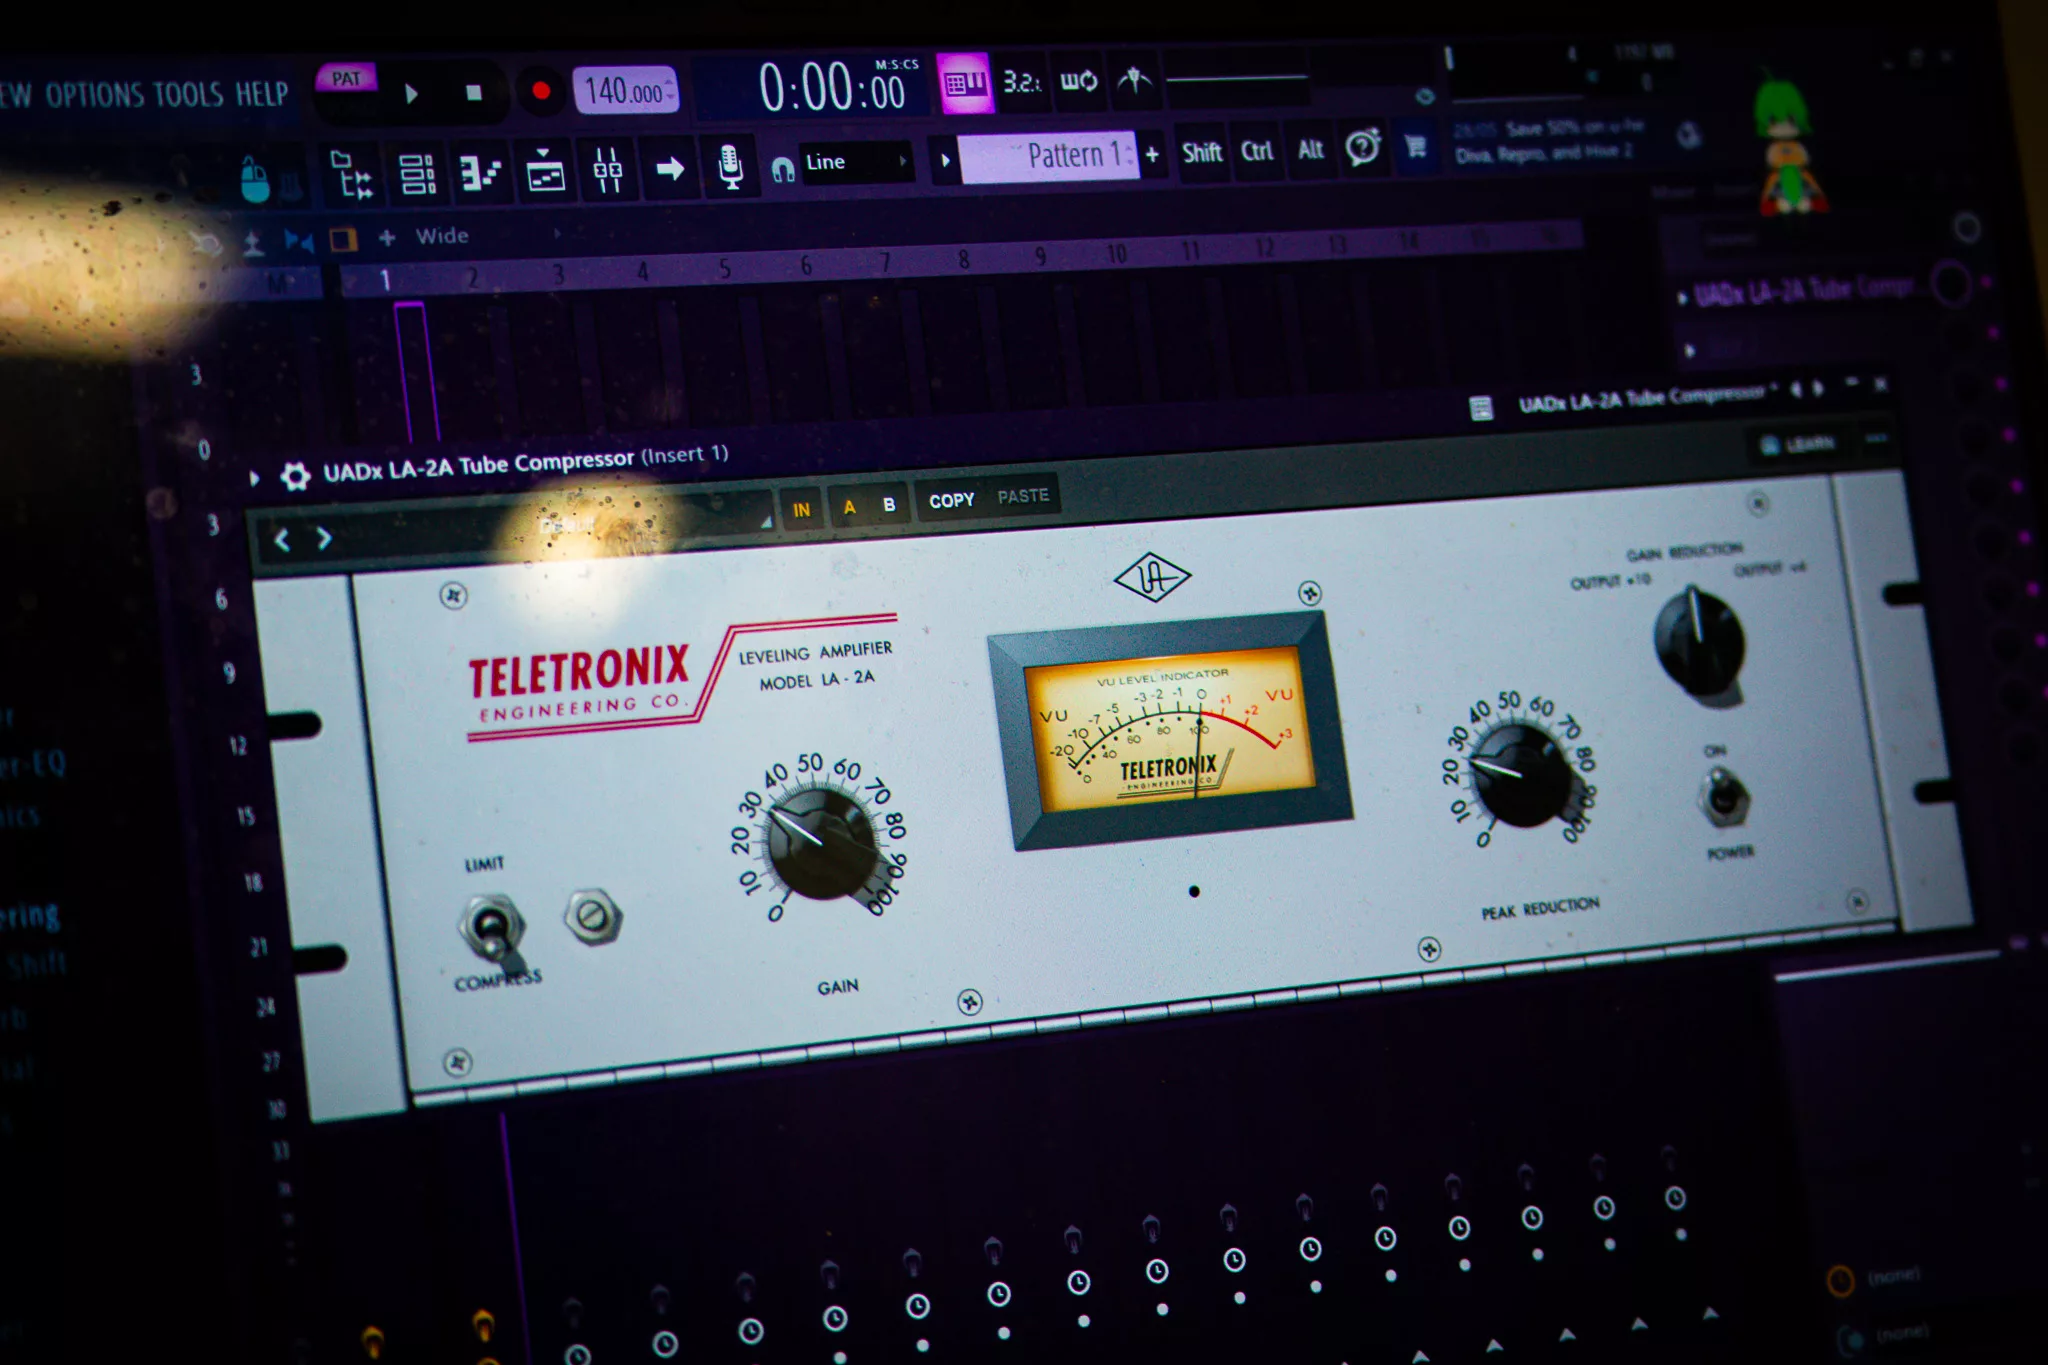The width and height of the screenshot is (2048, 1365).
Task: Open the Browser view icon
Action: pos(351,174)
